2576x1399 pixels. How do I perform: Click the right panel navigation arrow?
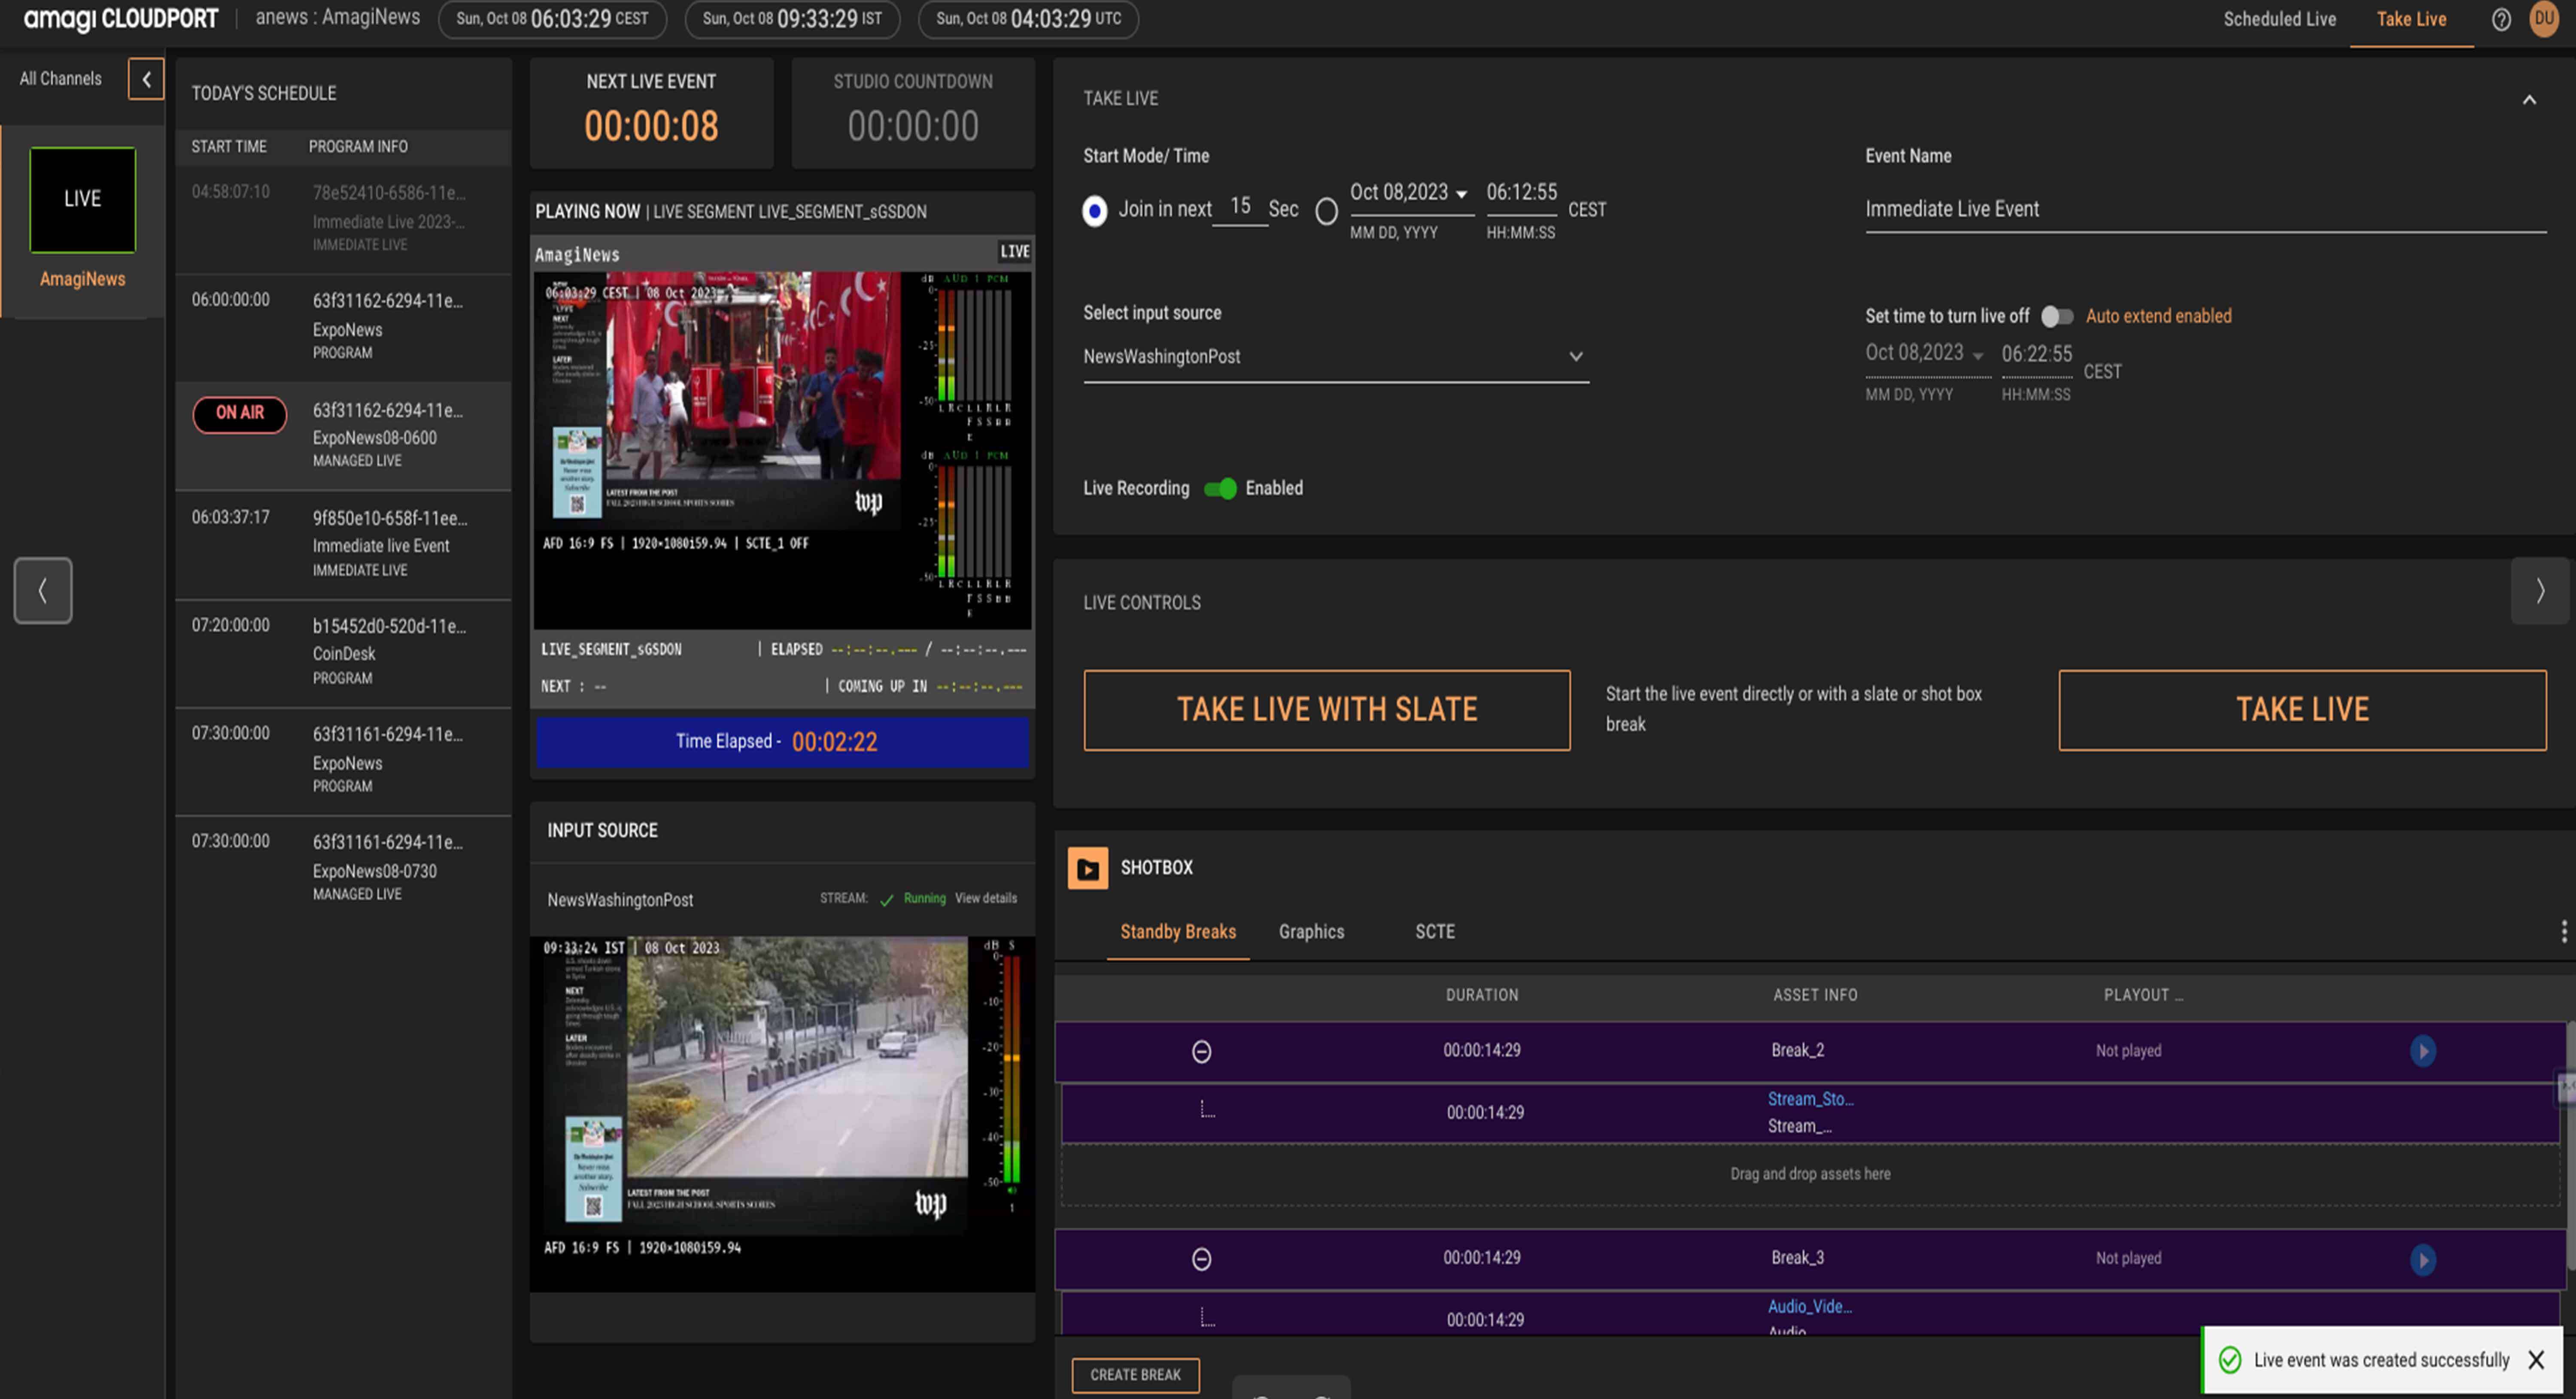(2540, 590)
